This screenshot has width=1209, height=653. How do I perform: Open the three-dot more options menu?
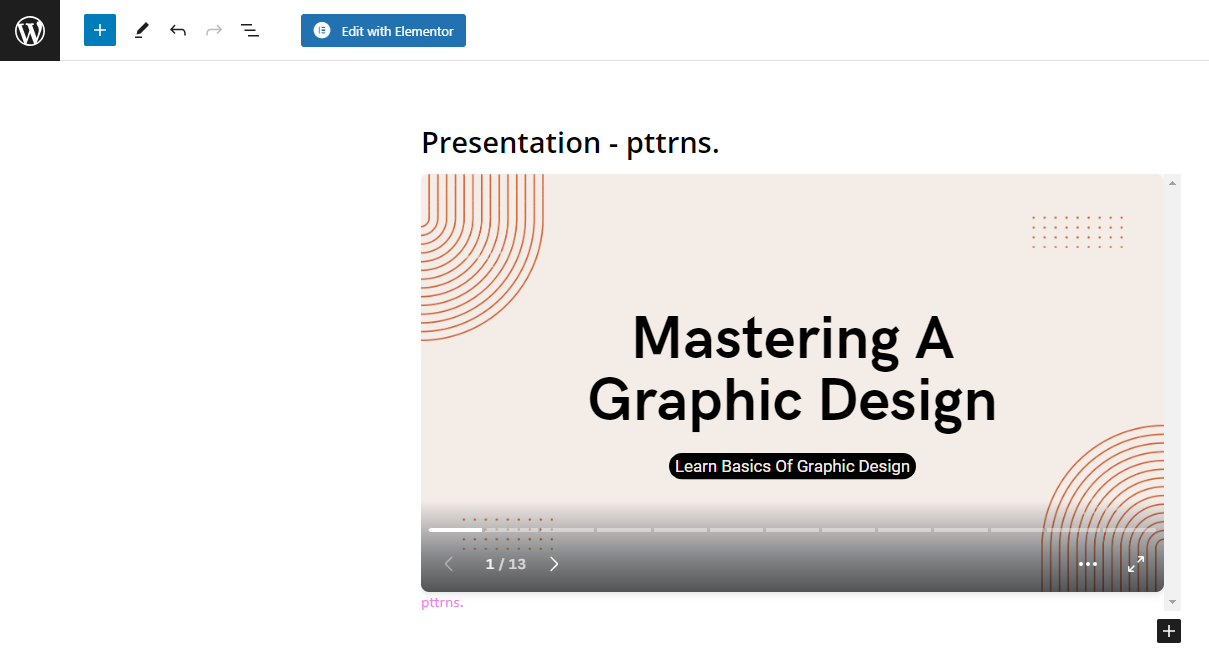[x=1088, y=564]
